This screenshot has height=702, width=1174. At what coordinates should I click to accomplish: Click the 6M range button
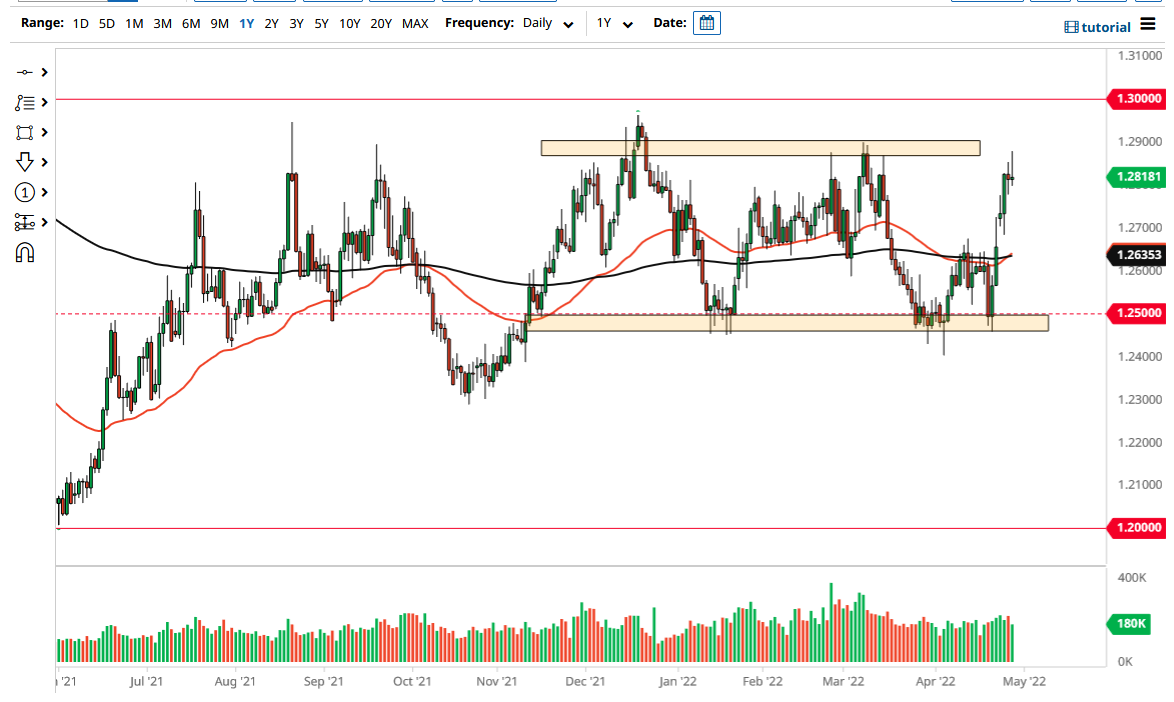pyautogui.click(x=190, y=23)
